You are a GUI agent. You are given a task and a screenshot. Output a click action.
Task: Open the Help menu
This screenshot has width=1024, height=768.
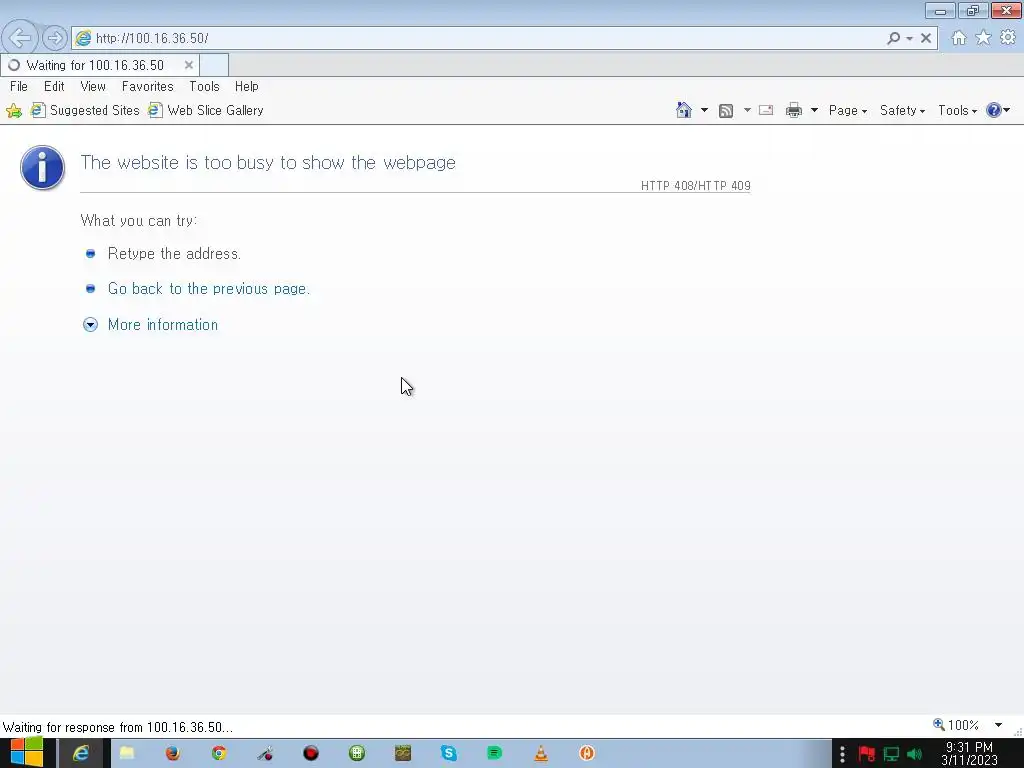coord(247,86)
